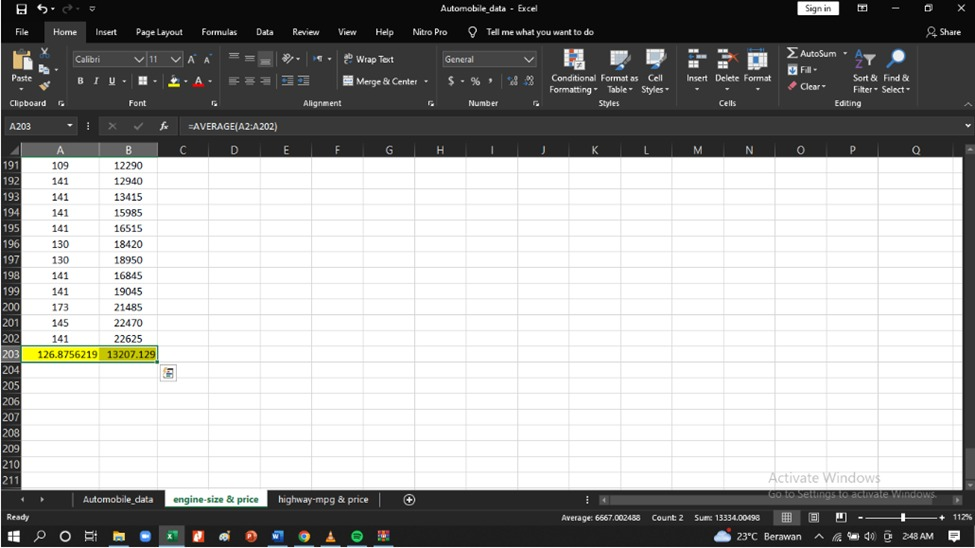Click AutoSum
Image resolution: width=975 pixels, height=548 pixels.
(811, 53)
